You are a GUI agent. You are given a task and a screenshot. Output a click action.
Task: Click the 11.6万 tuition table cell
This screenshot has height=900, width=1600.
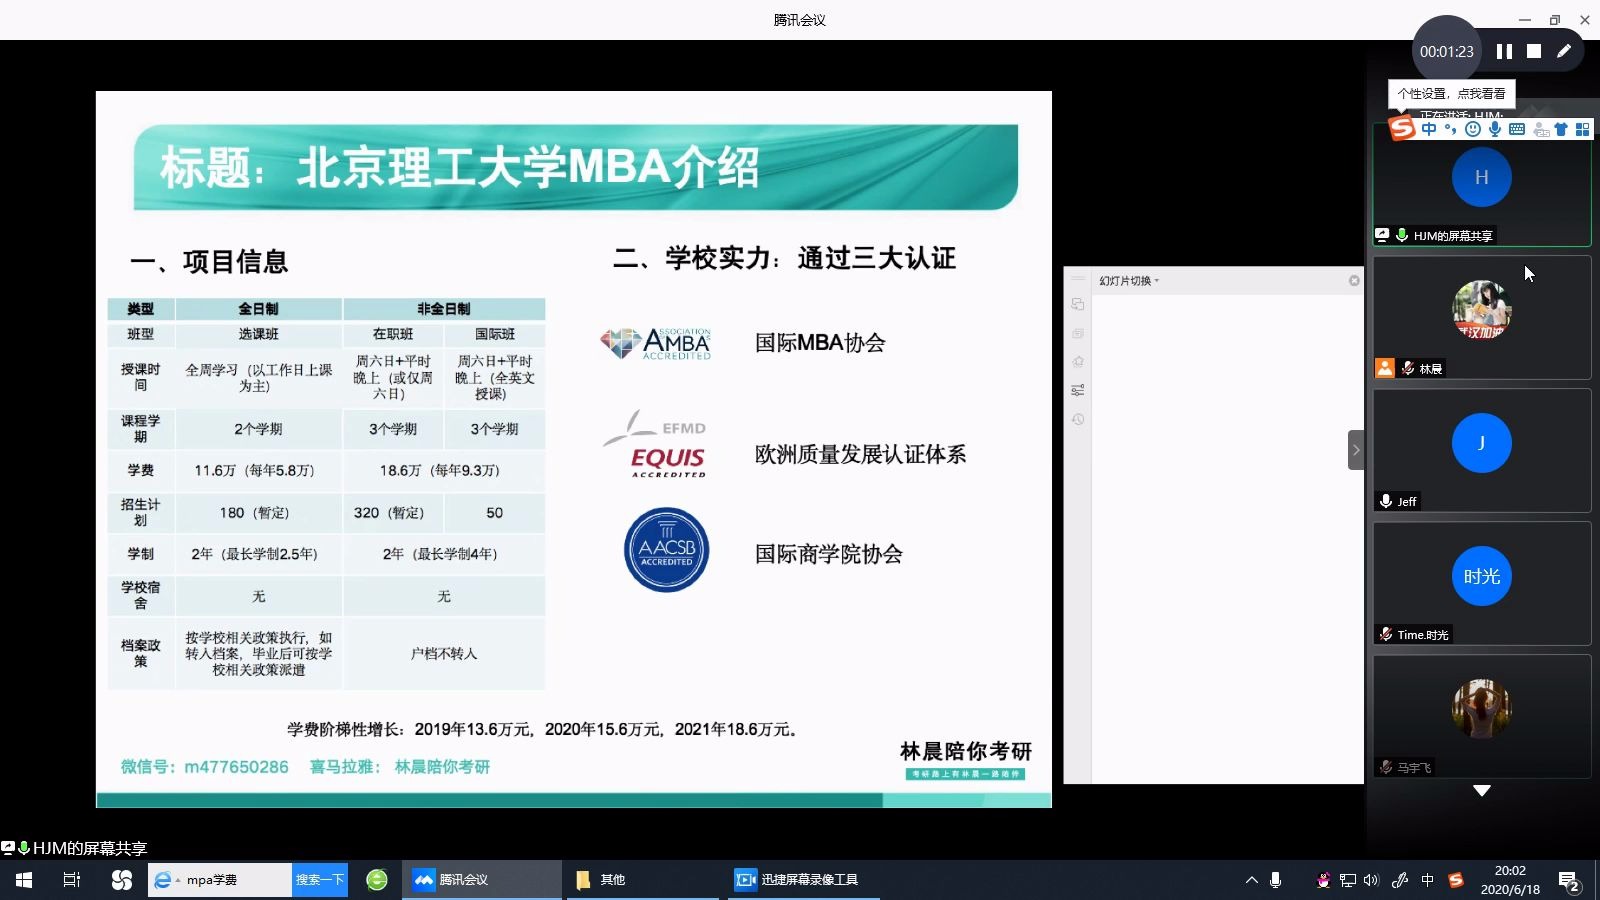(x=258, y=470)
